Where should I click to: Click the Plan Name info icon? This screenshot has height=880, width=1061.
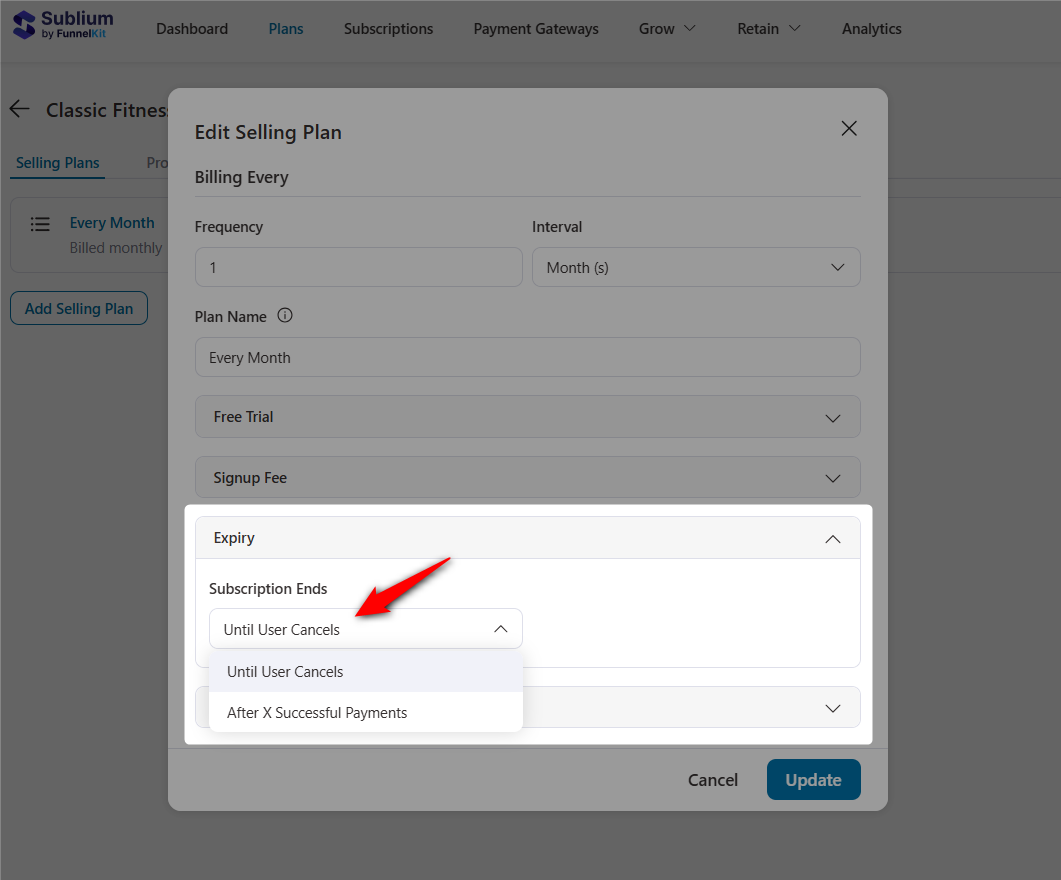click(x=285, y=316)
